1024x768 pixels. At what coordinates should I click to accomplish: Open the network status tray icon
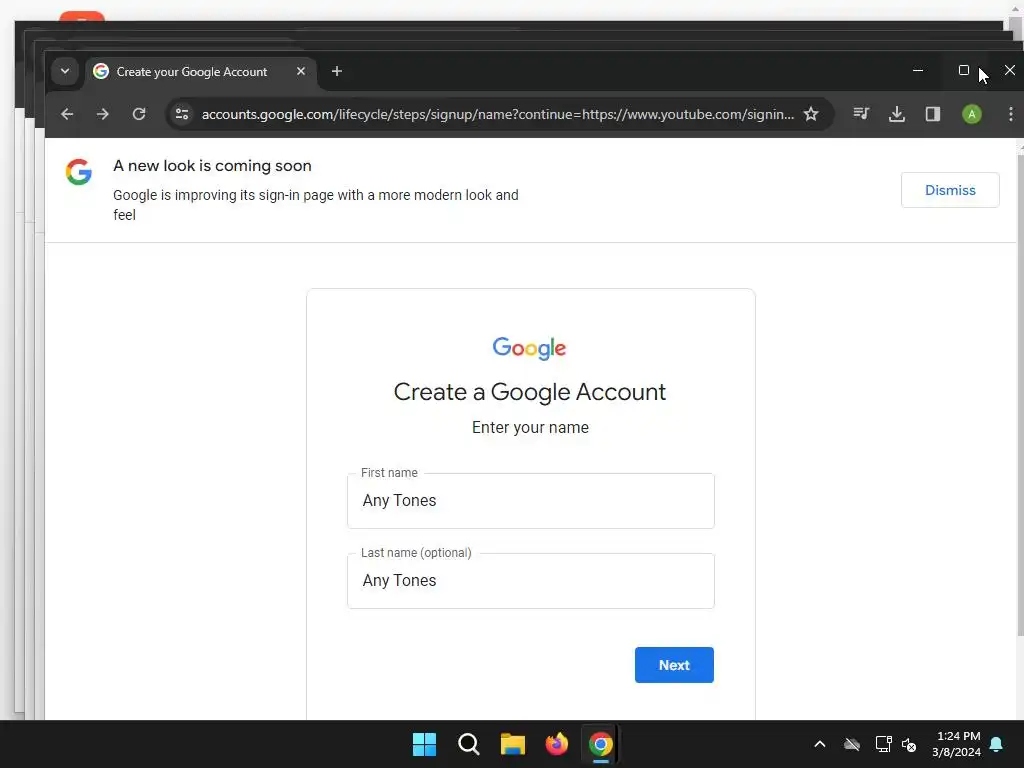tap(883, 744)
